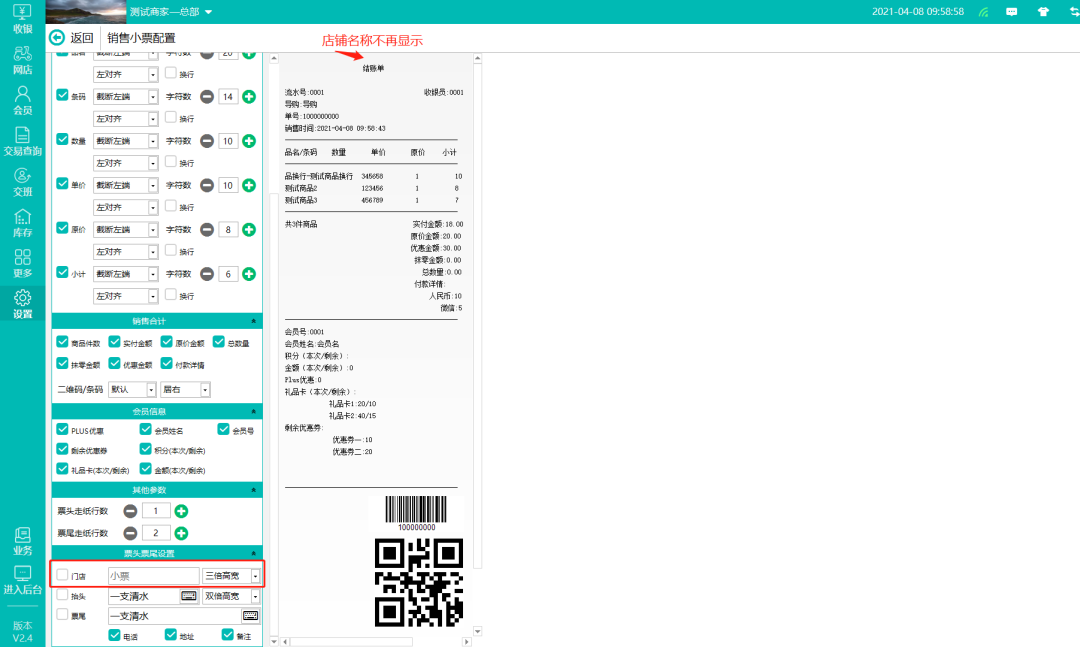
Task: Open on-screen keyboard for 票尾 field
Action: (250, 616)
